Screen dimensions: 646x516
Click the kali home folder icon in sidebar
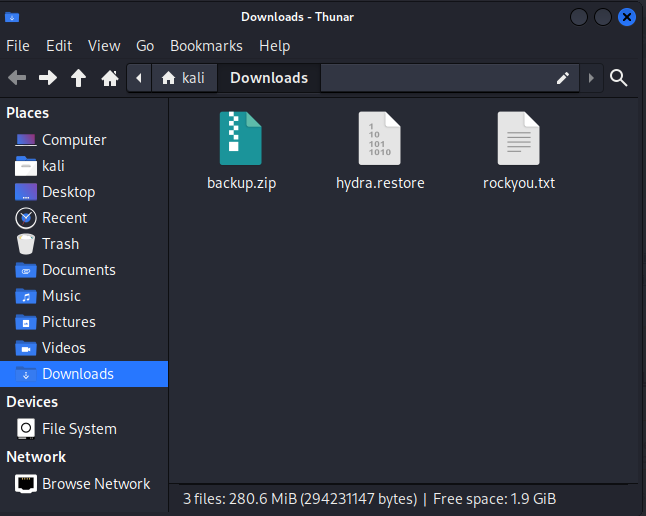click(x=26, y=166)
